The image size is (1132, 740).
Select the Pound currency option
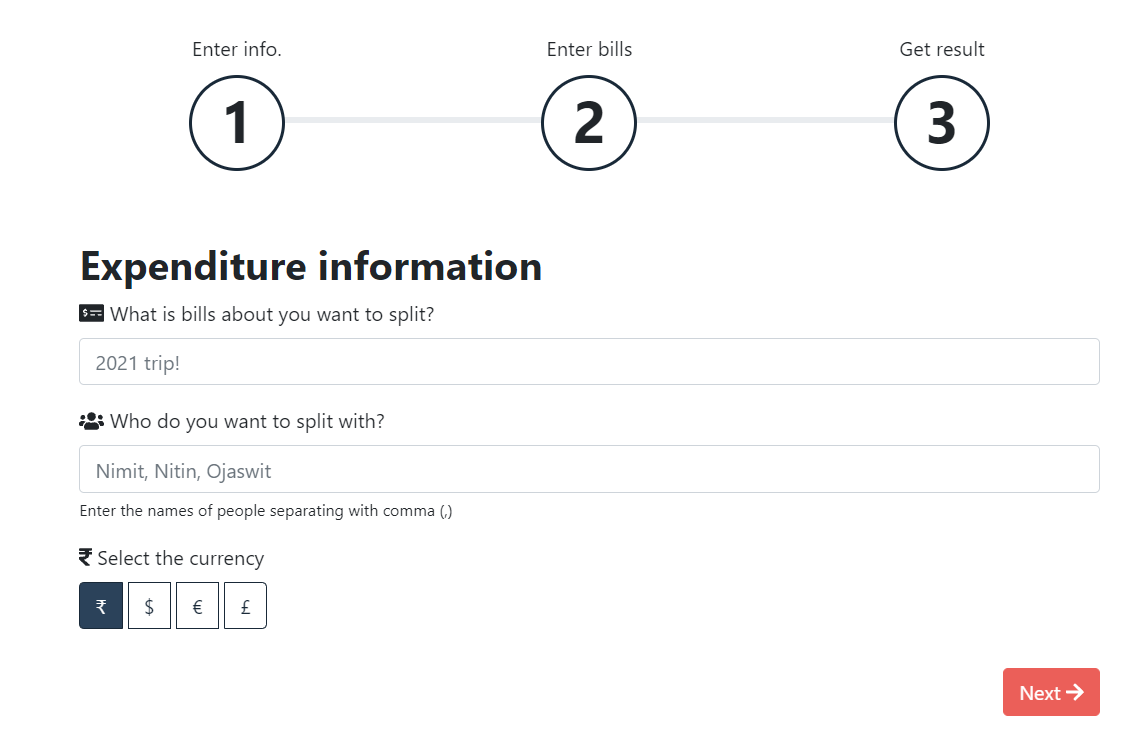point(245,605)
